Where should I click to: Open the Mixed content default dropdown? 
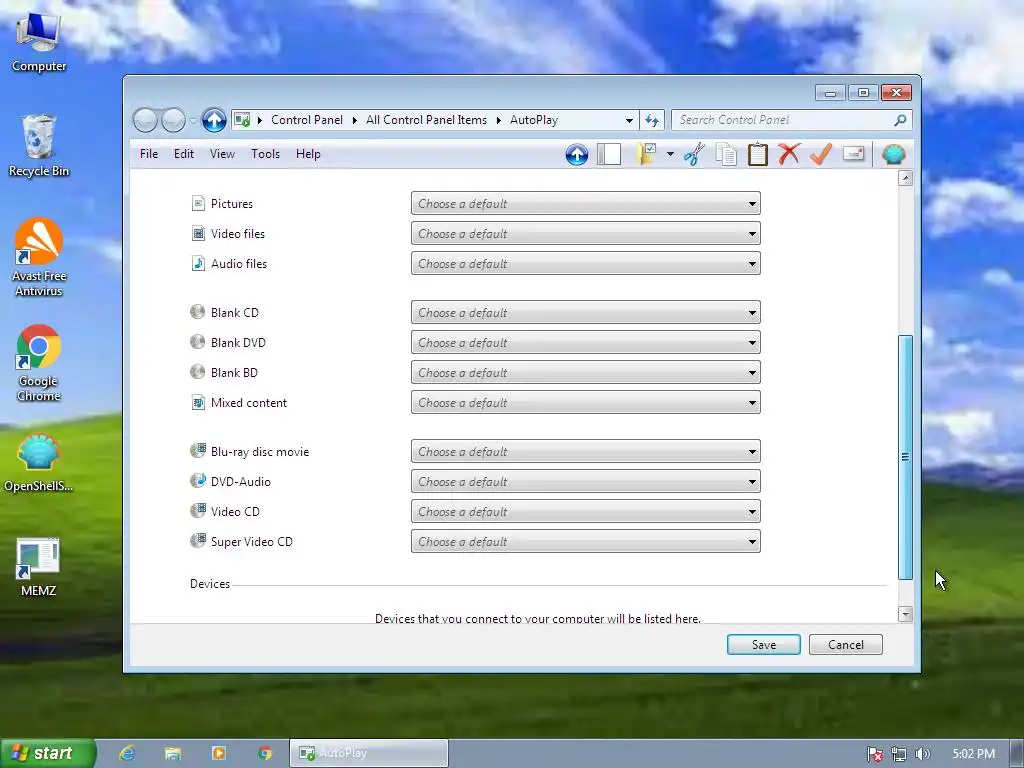[x=586, y=403]
